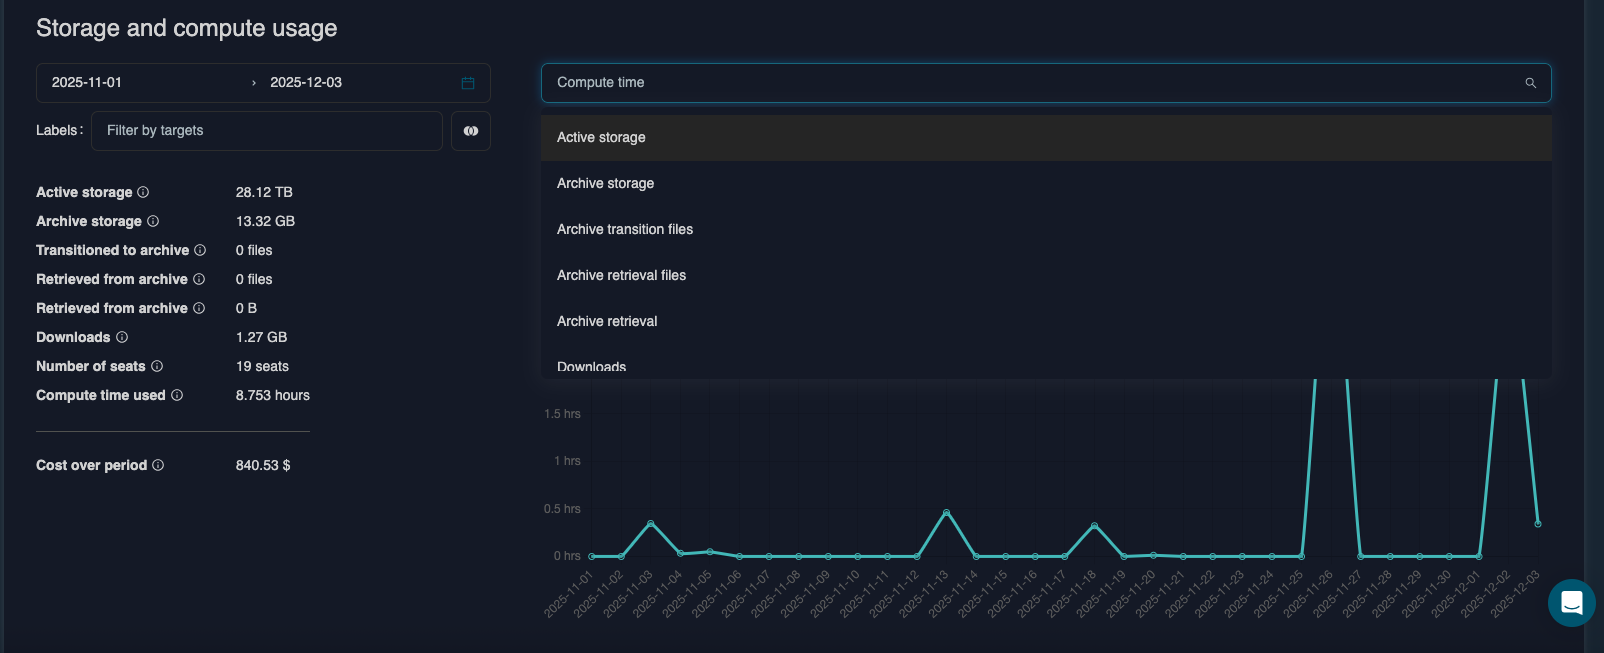Click info icon beside Number of seats
The image size is (1604, 653).
(157, 366)
